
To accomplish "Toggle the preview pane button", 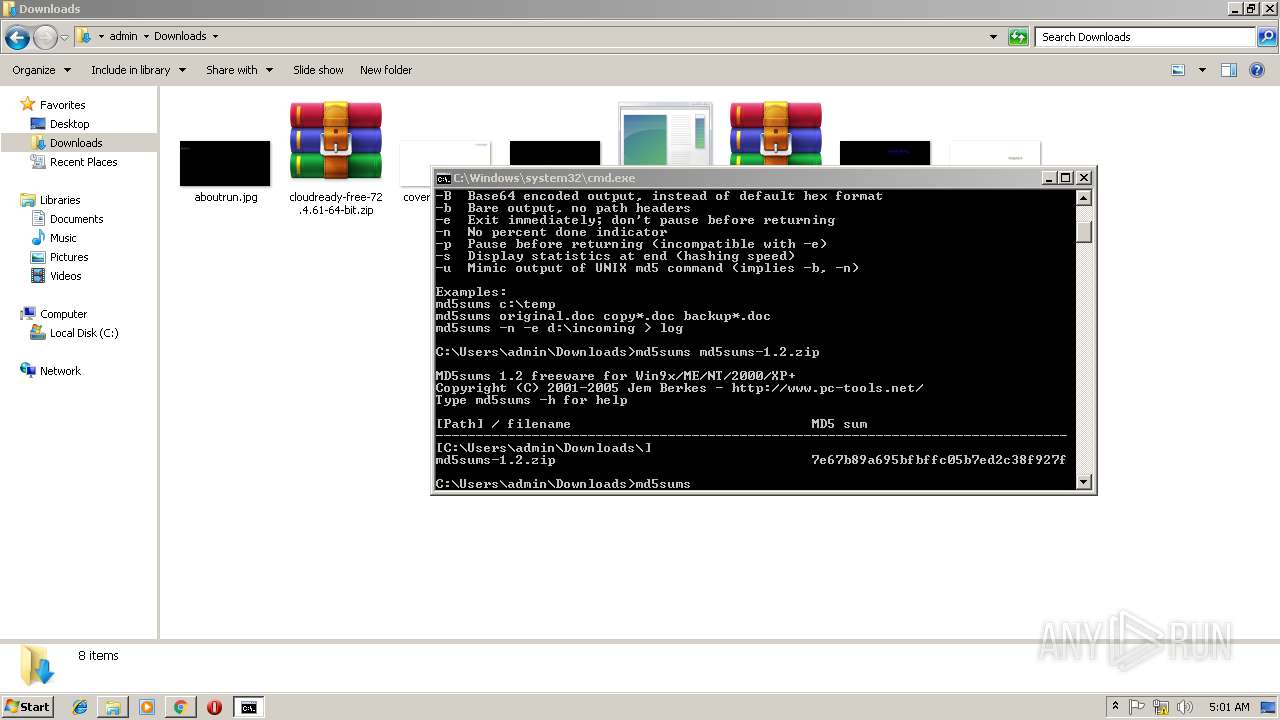I will (x=1229, y=70).
